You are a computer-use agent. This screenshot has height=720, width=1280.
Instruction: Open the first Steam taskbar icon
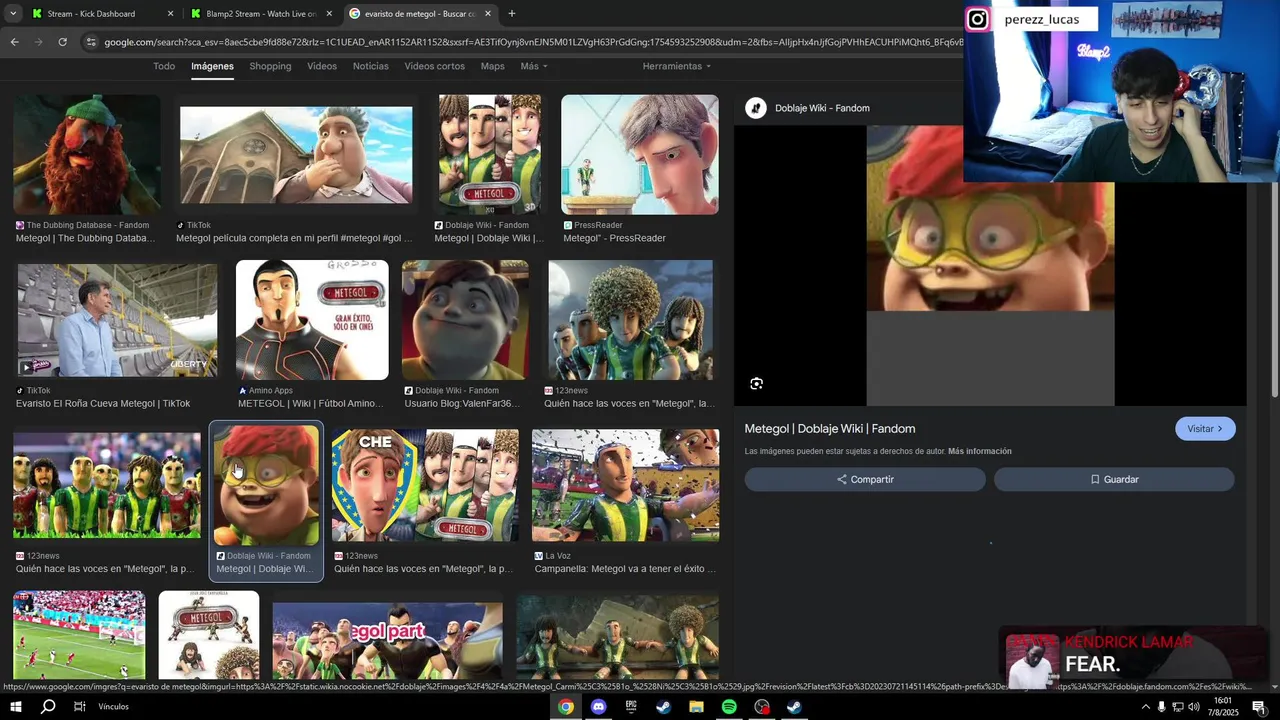(x=663, y=706)
